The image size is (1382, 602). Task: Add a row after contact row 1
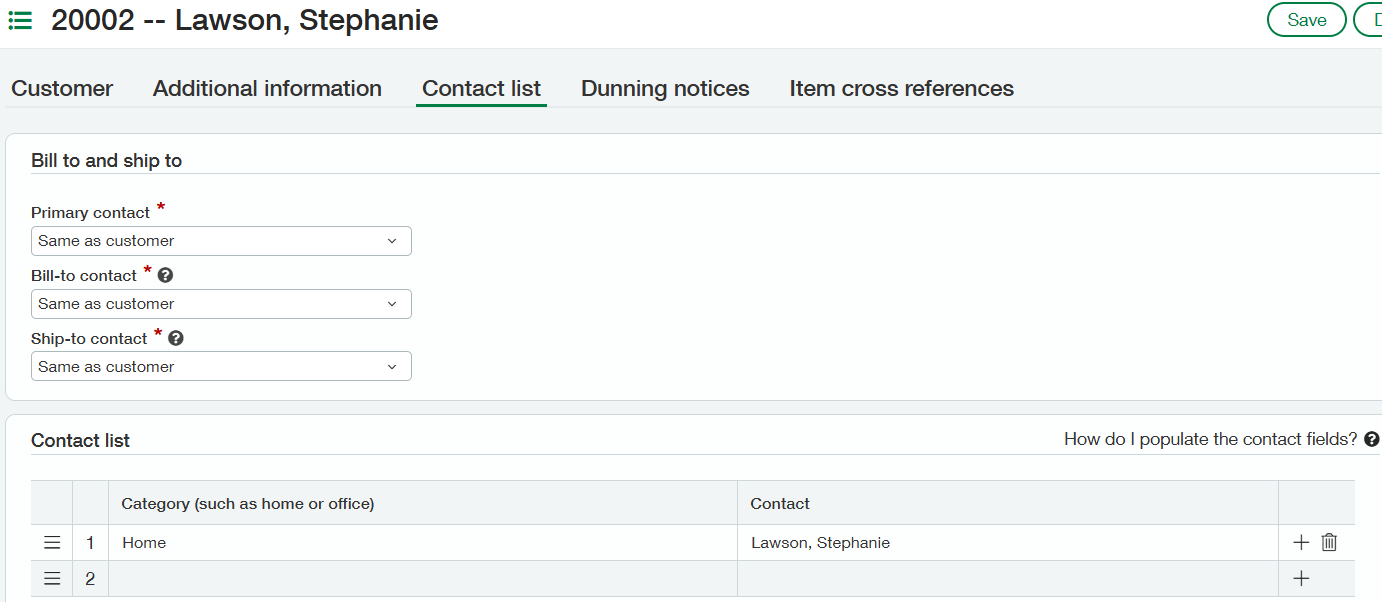pyautogui.click(x=1301, y=542)
